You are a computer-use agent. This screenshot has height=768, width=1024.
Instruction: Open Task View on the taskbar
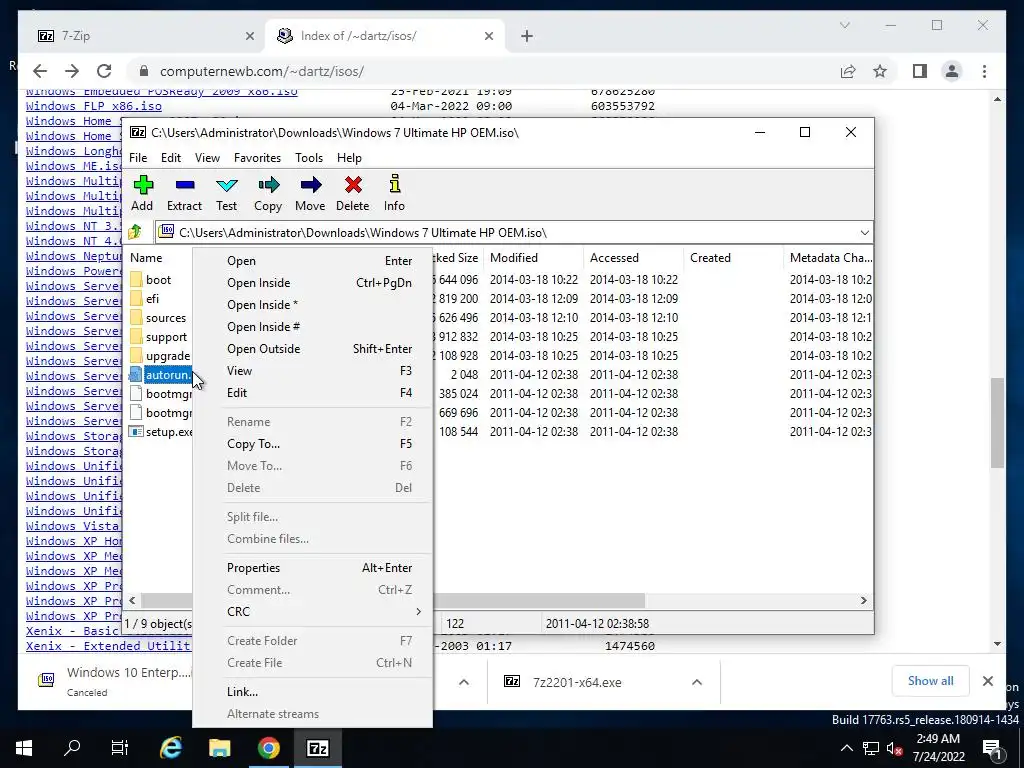120,748
